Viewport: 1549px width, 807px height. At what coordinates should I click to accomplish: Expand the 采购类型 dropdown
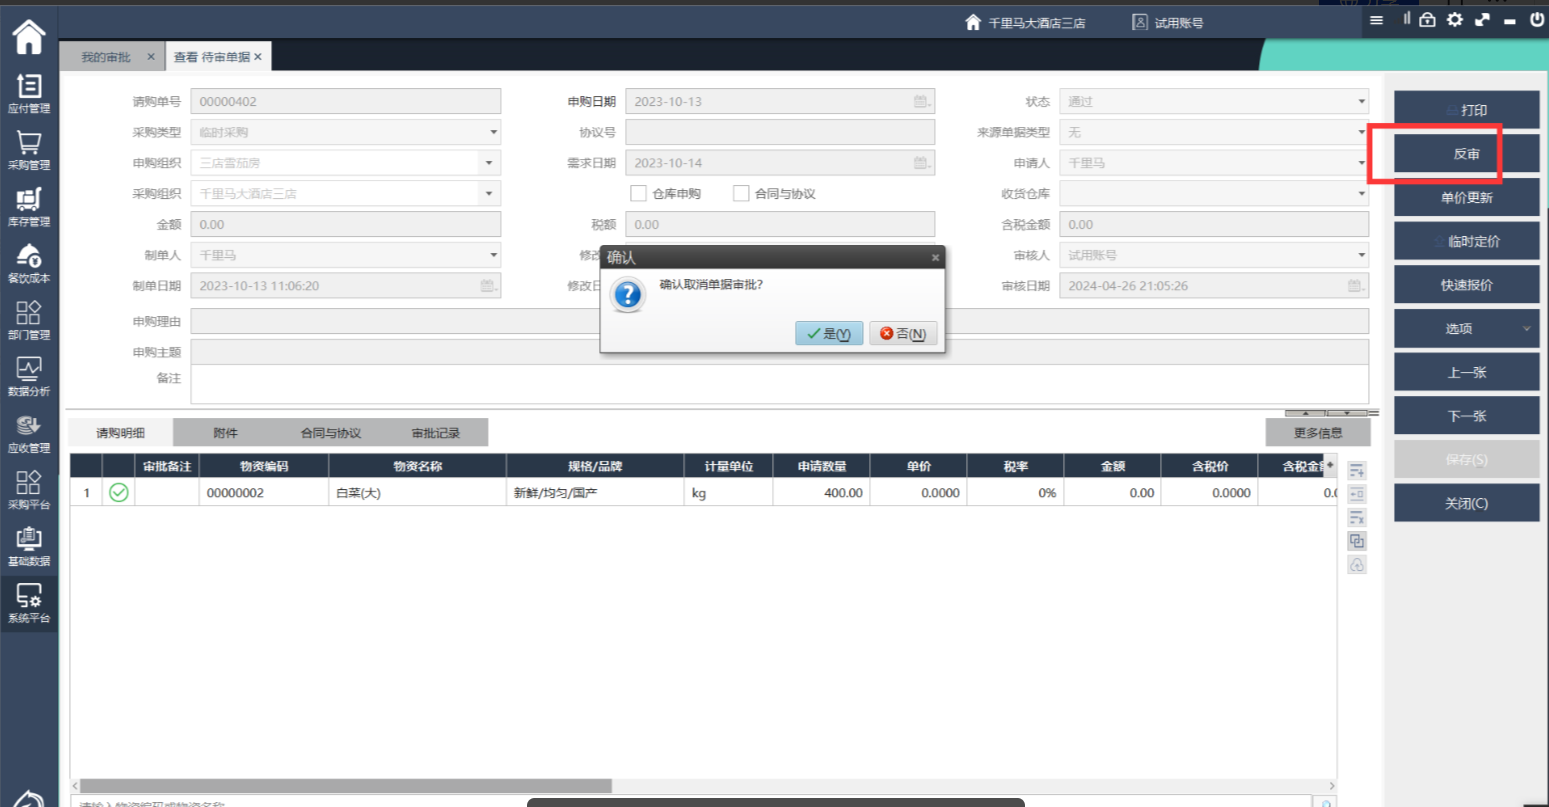(x=492, y=132)
